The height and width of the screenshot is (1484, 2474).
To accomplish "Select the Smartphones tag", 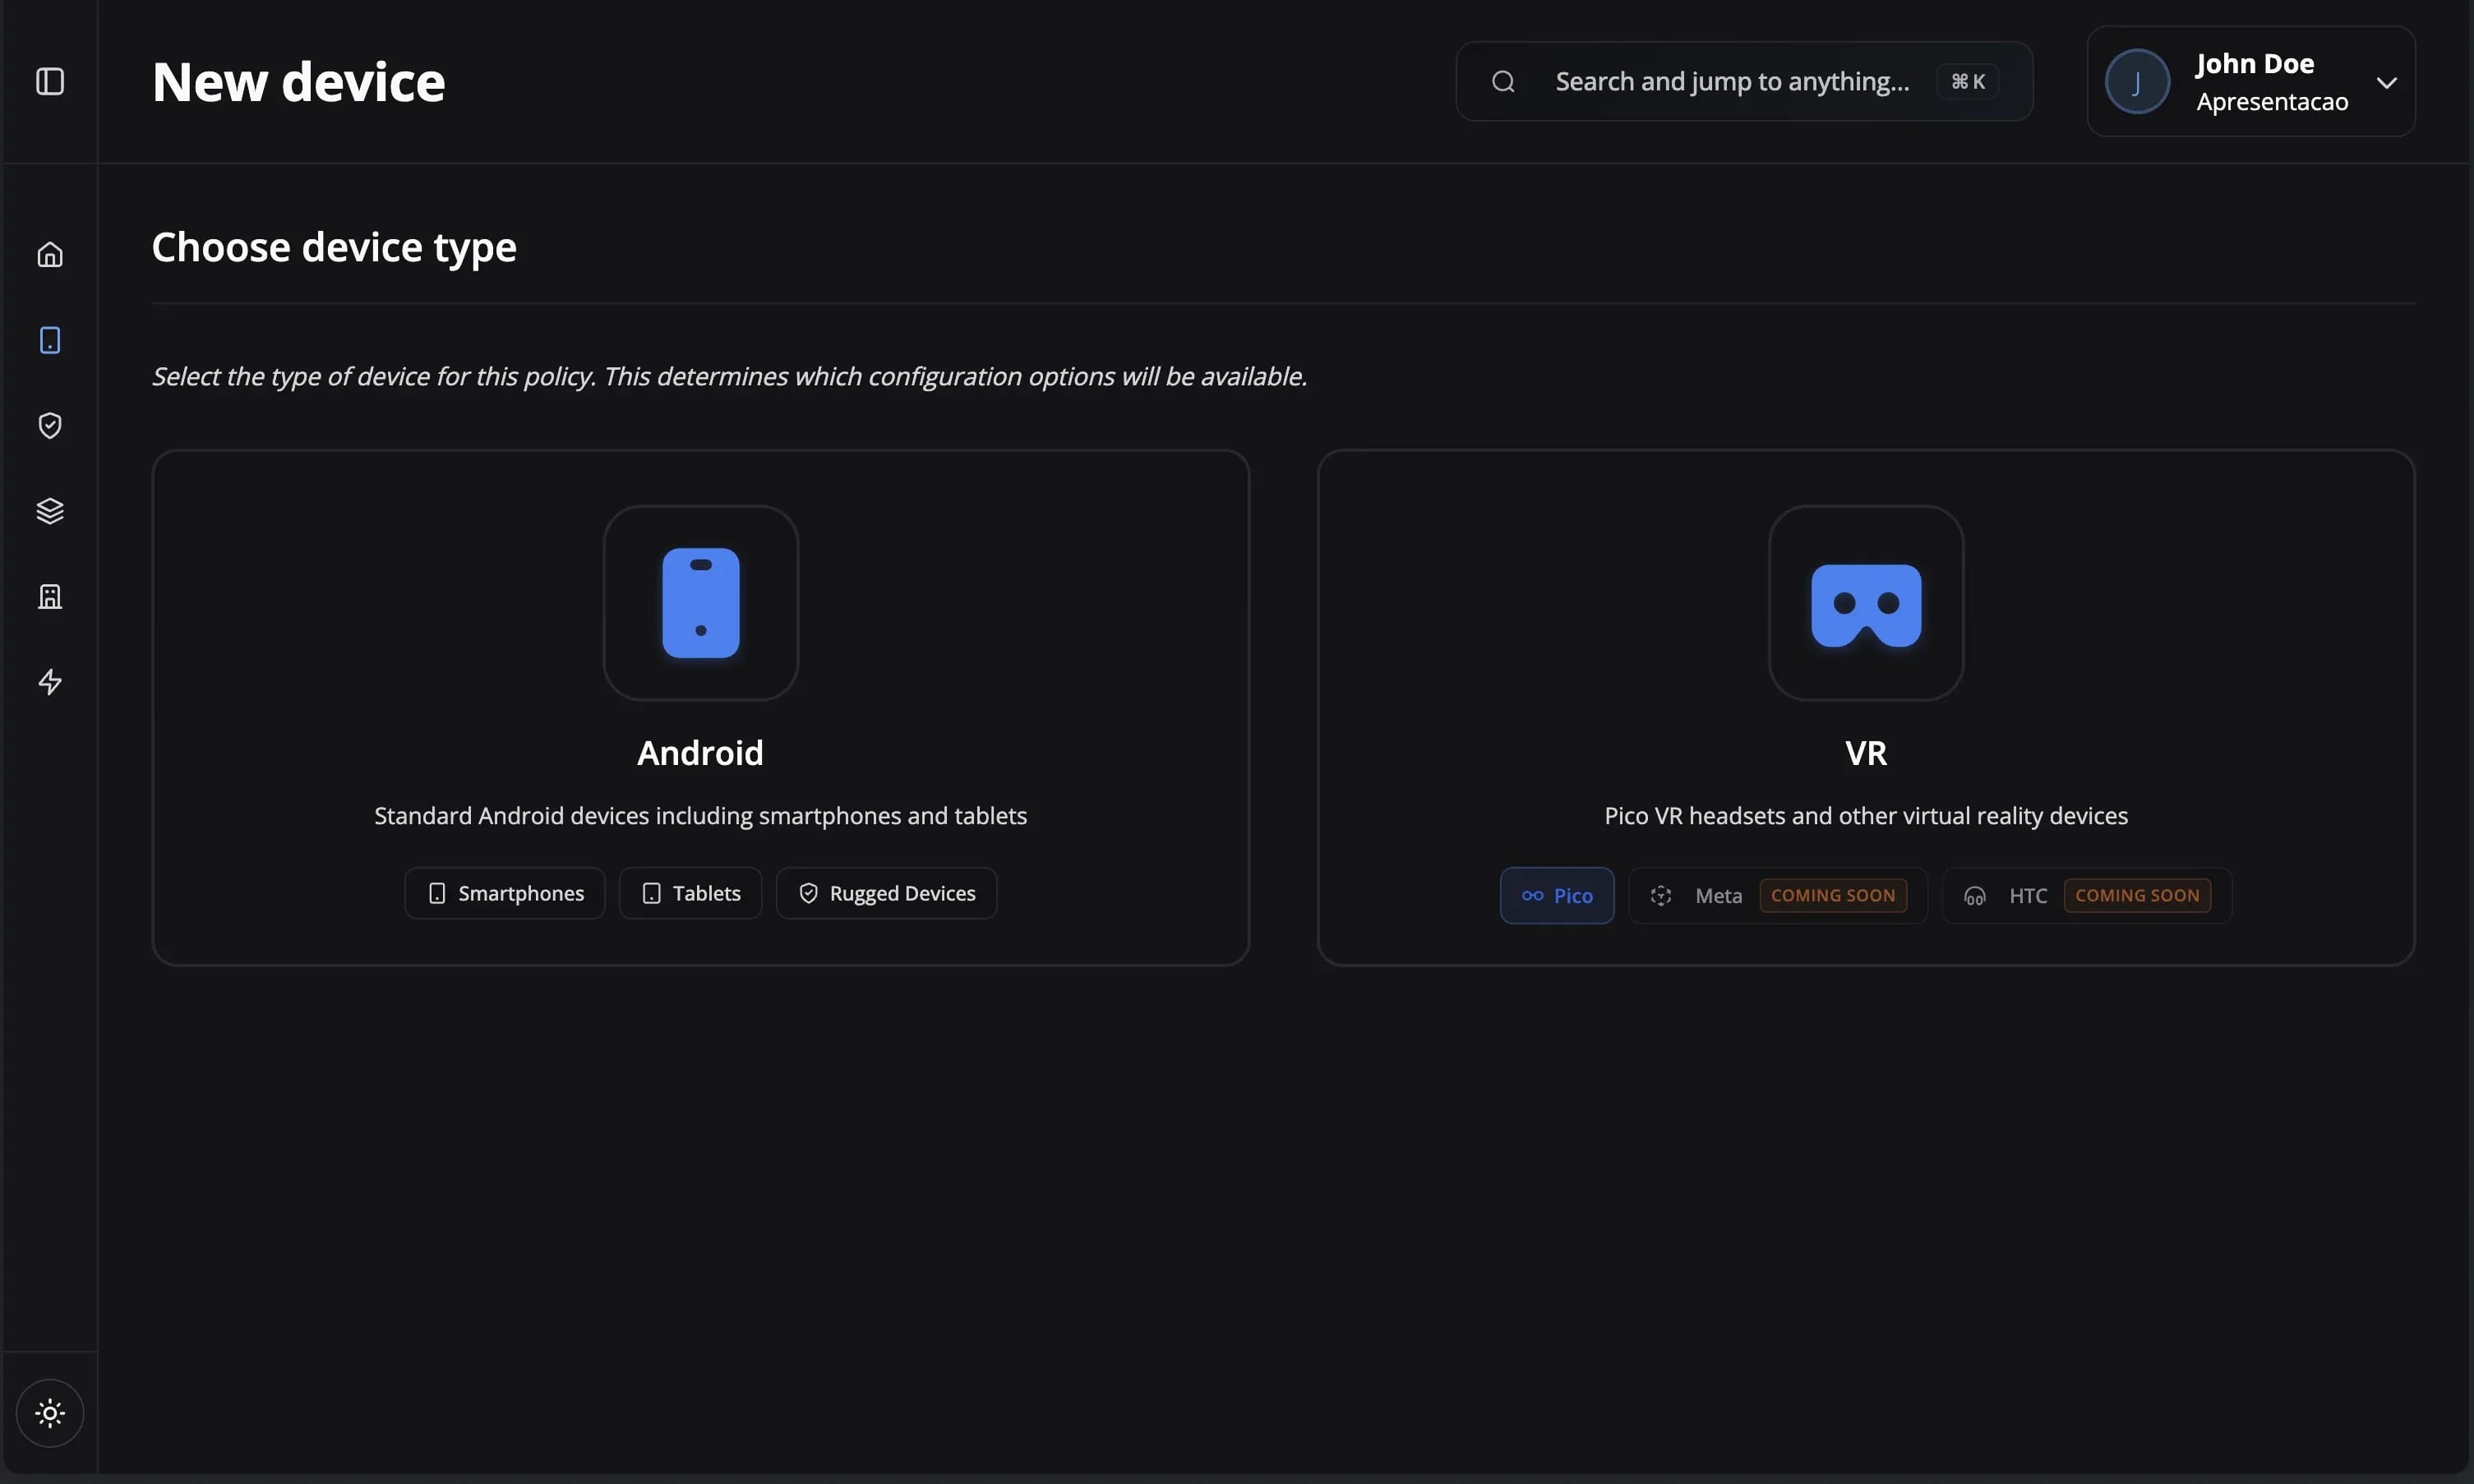I will (505, 893).
